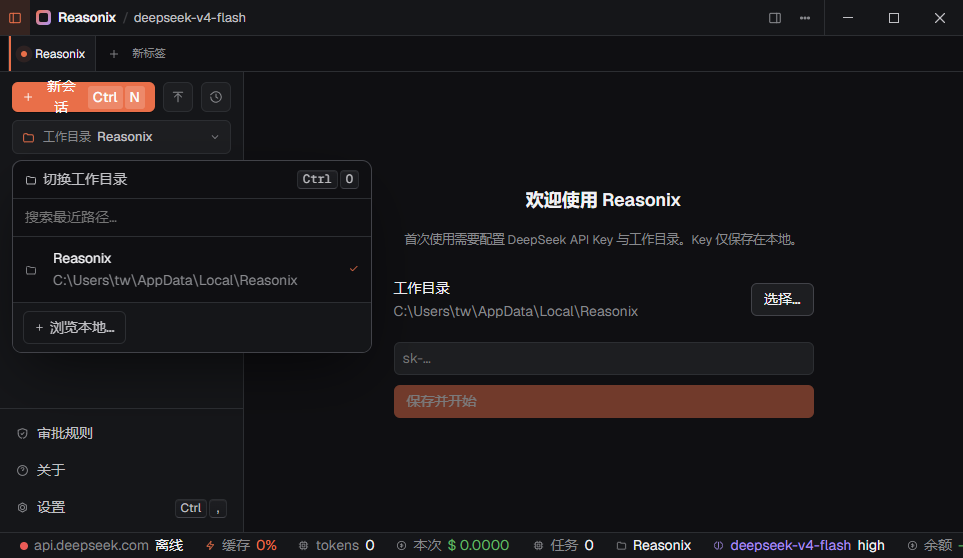Click the 切换工作目录 header text
The image size is (963, 558).
85,180
